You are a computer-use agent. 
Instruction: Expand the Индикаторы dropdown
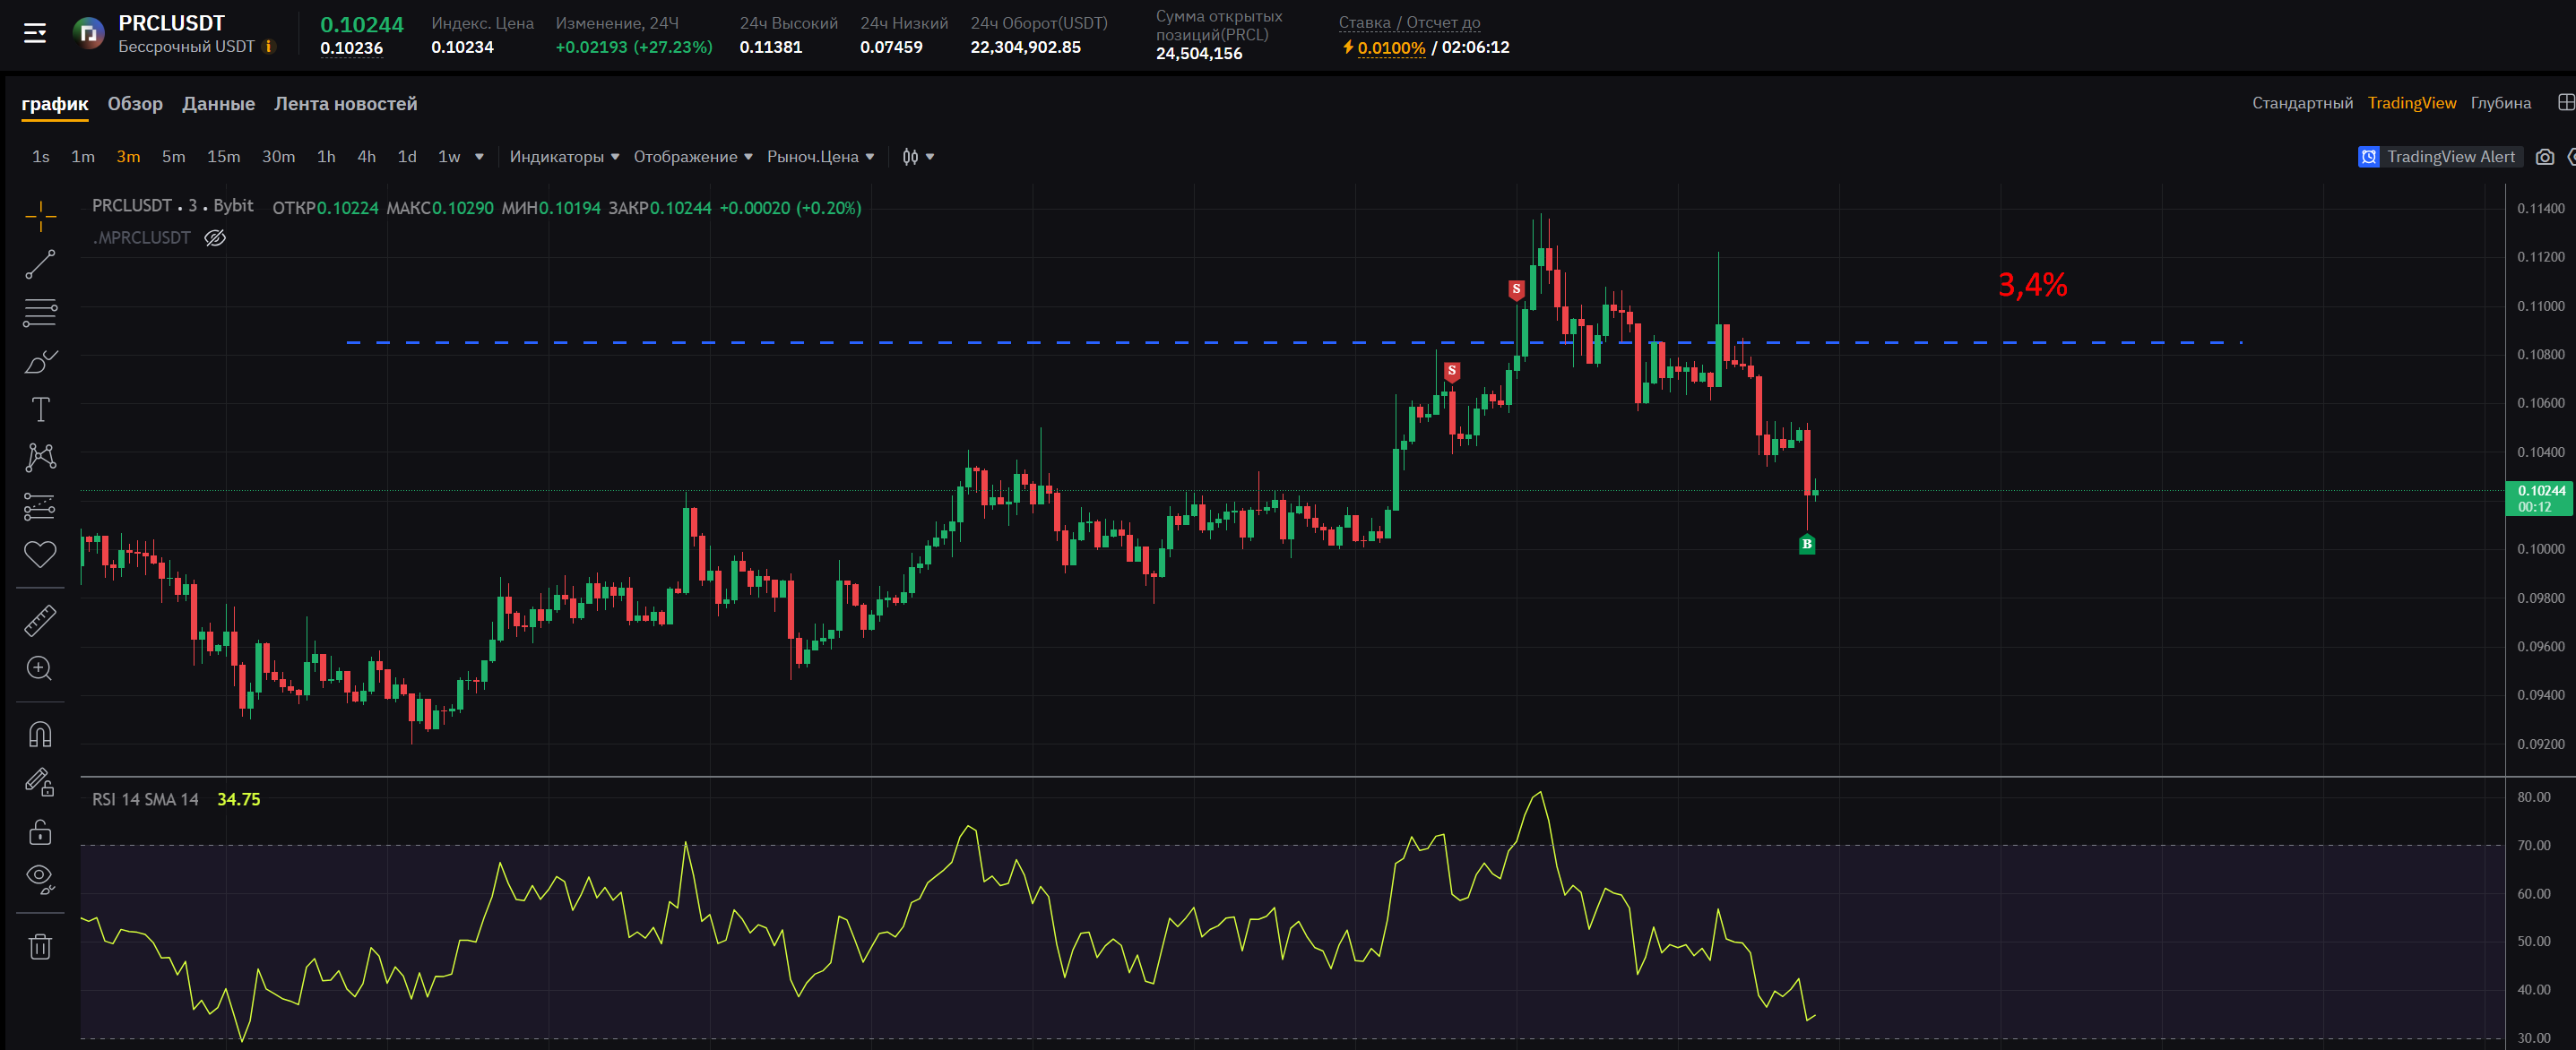click(x=564, y=157)
